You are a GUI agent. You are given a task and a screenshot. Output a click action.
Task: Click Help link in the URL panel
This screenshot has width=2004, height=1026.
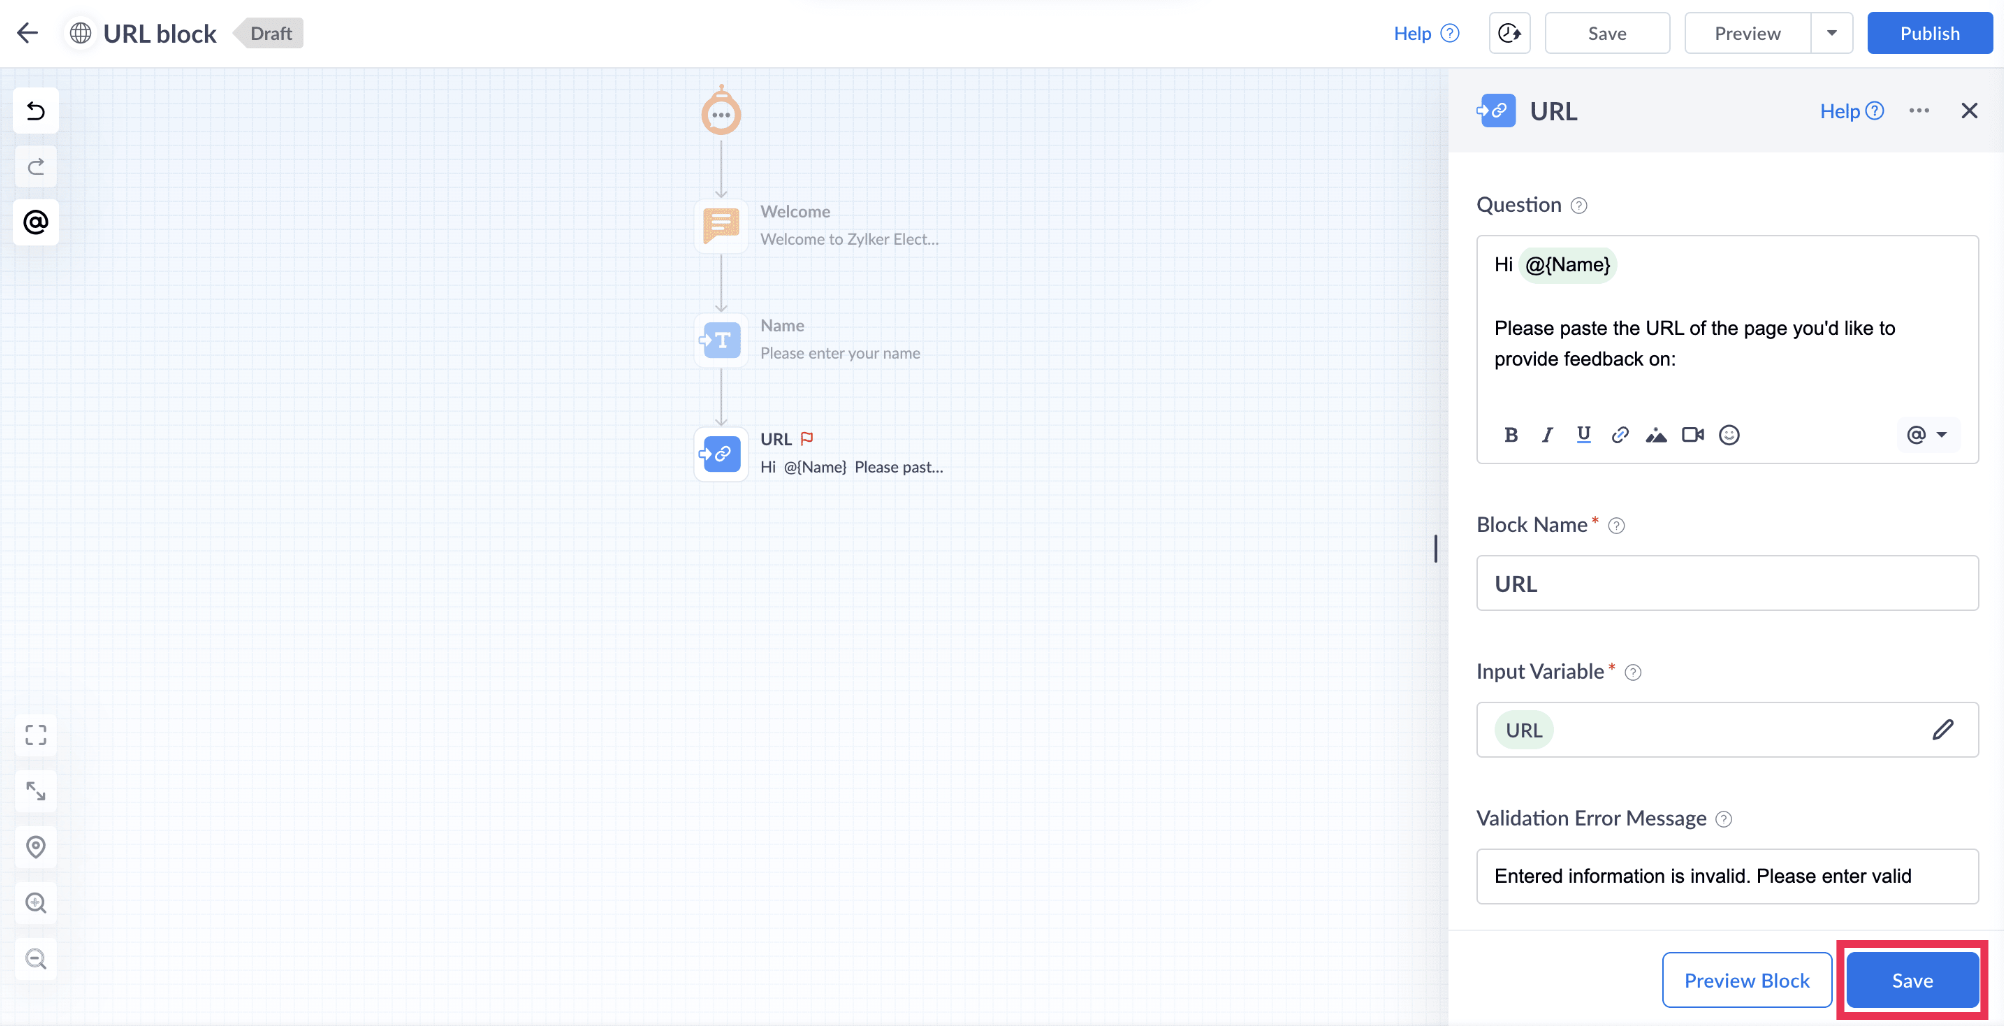(x=1851, y=111)
